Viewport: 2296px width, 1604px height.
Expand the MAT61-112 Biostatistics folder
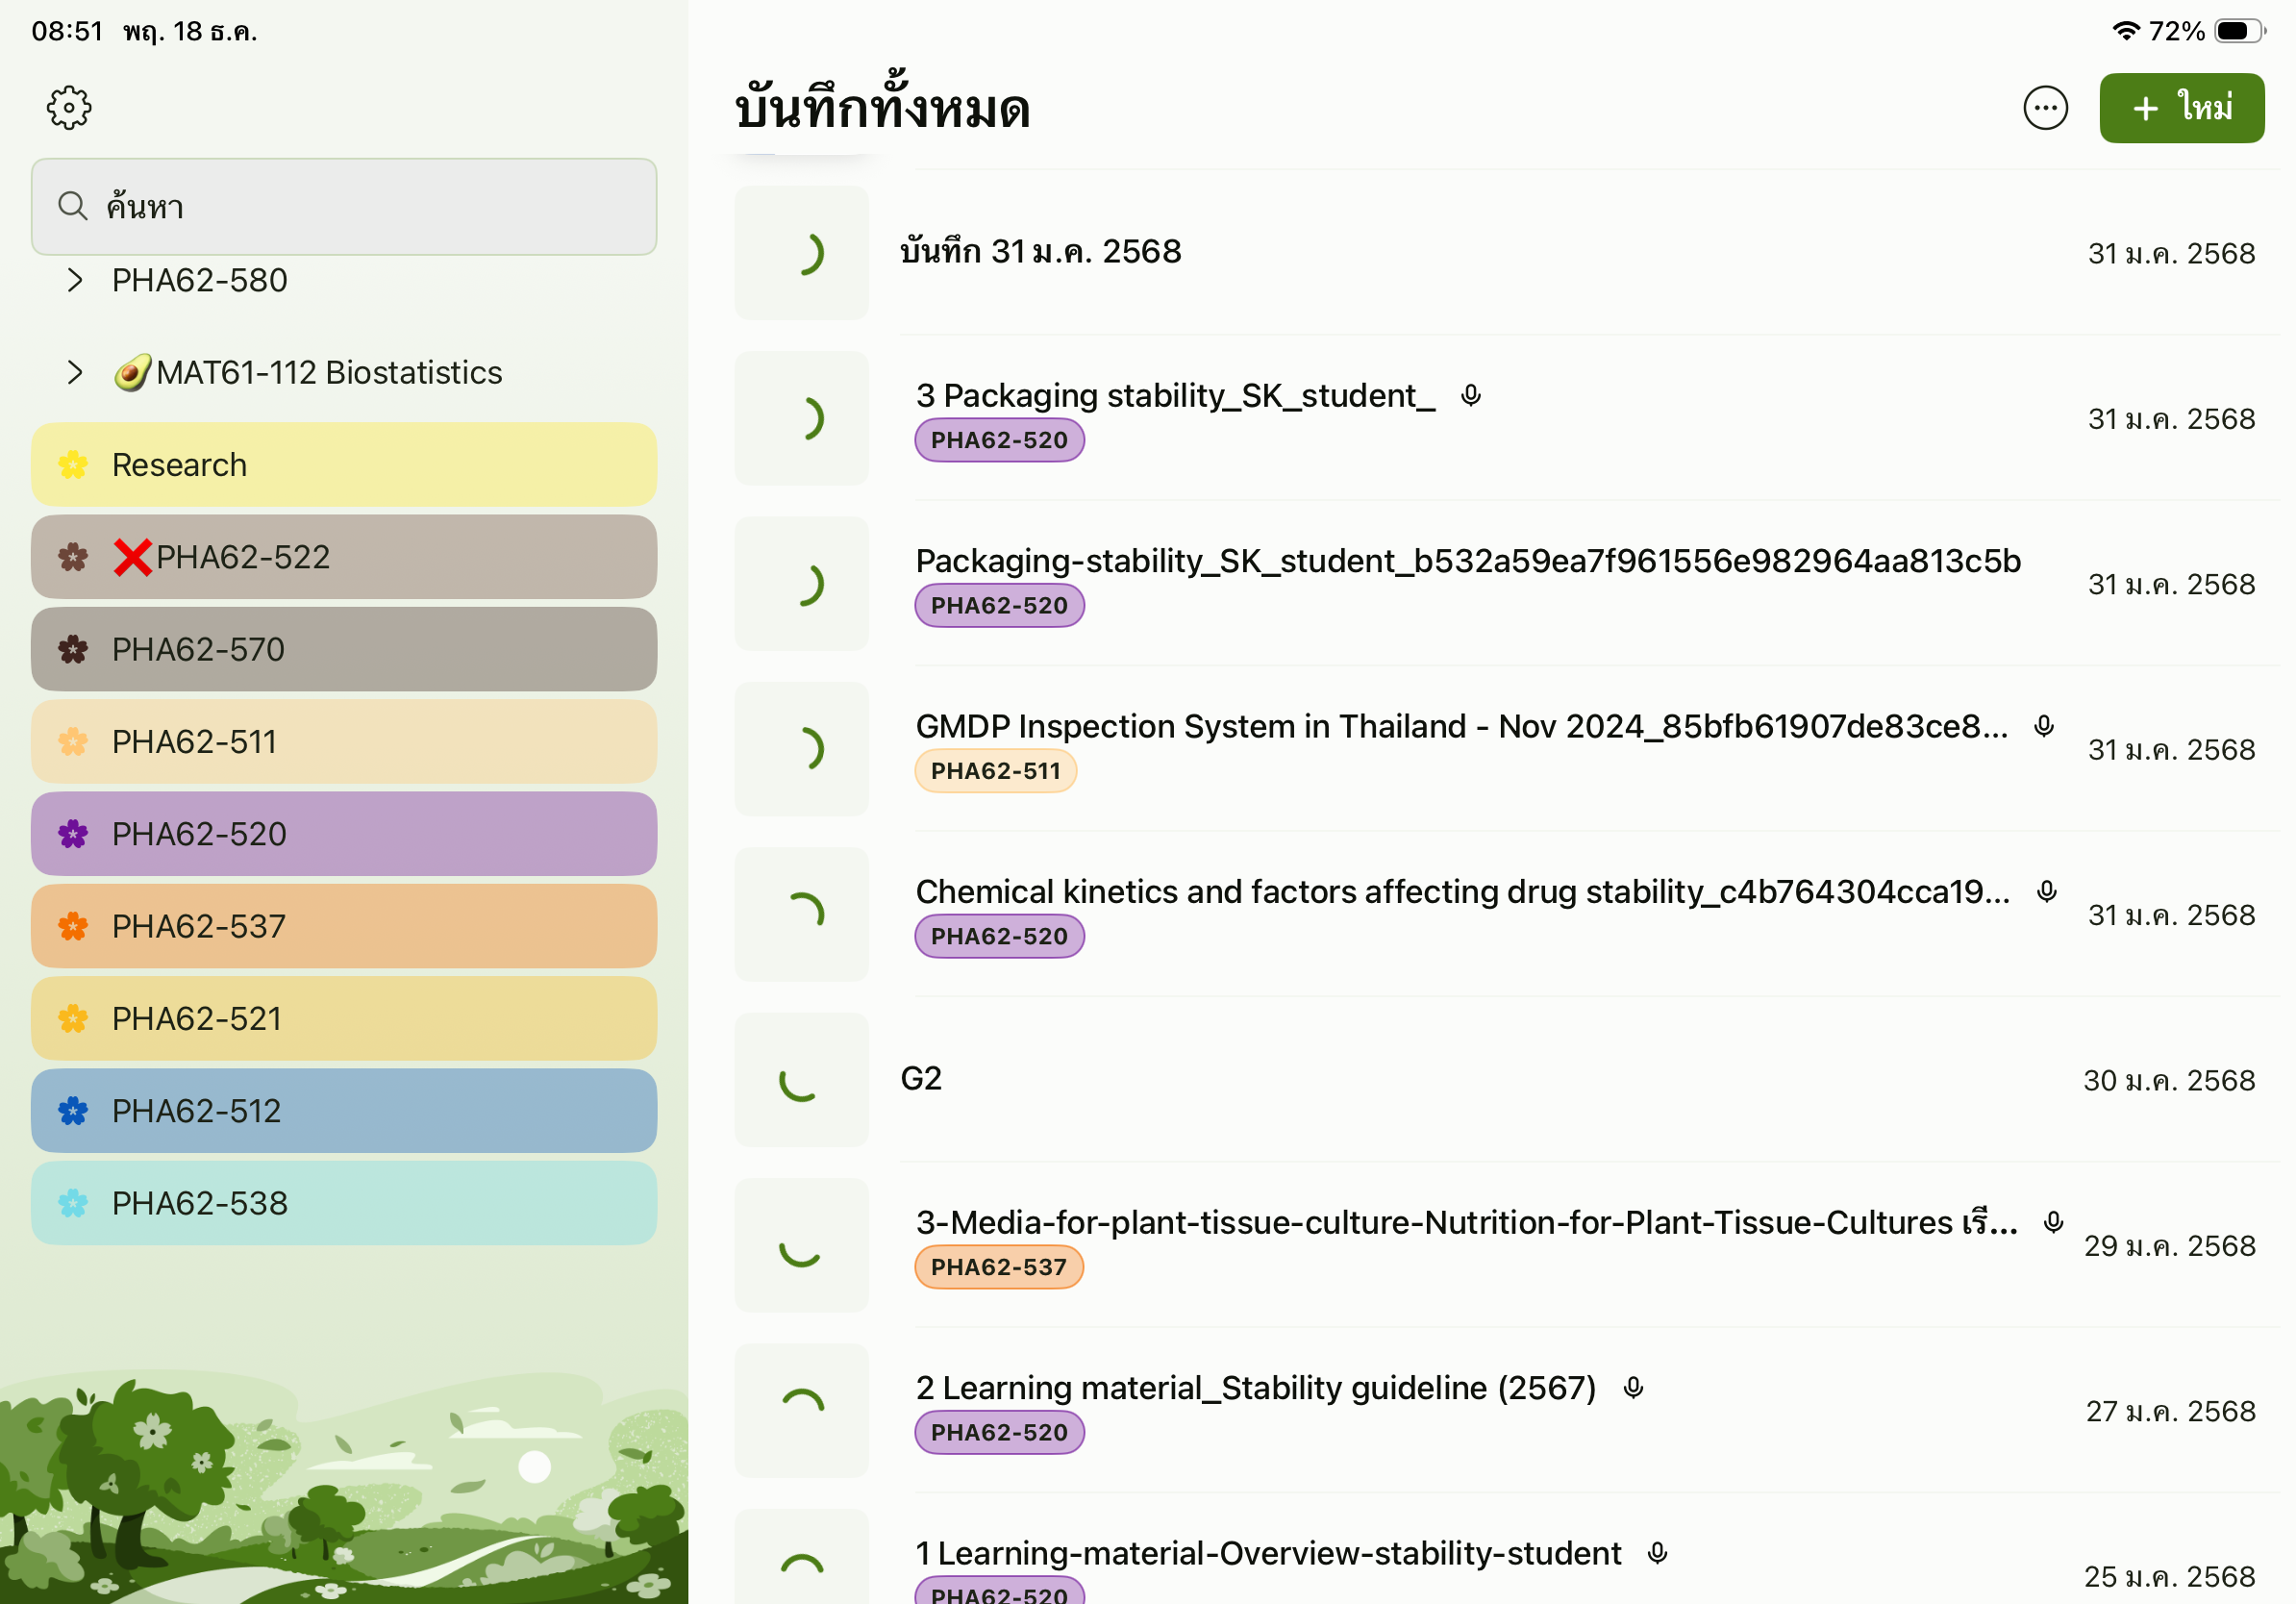(75, 373)
